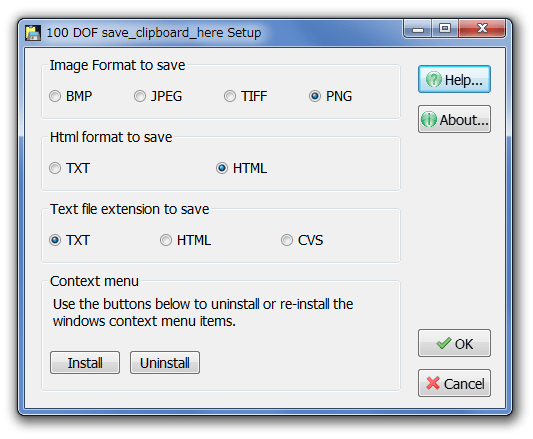Click the Uninstall button
533x439 pixels.
[165, 363]
